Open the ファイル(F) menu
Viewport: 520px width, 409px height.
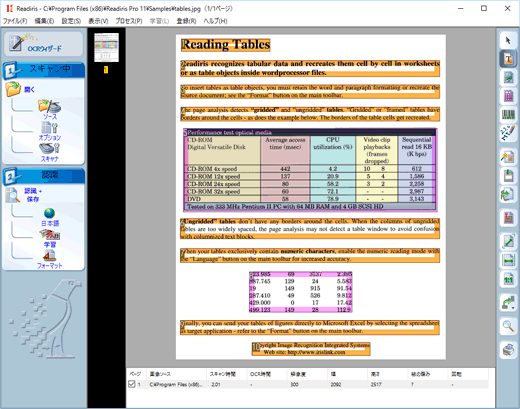(x=15, y=21)
